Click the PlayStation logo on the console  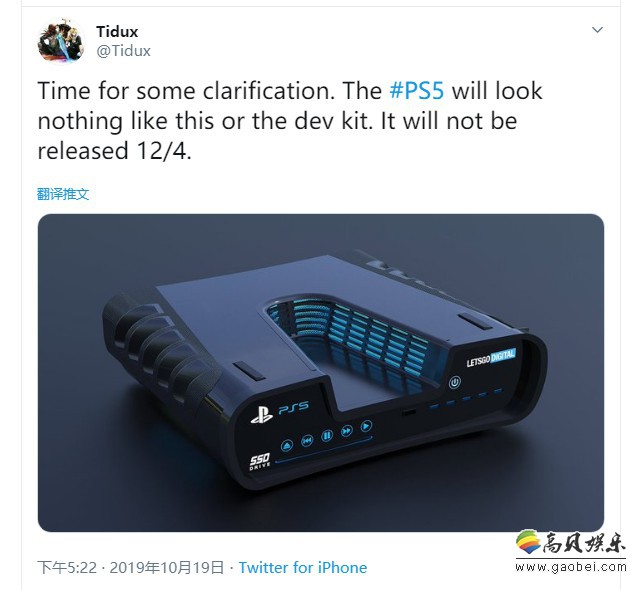262,415
